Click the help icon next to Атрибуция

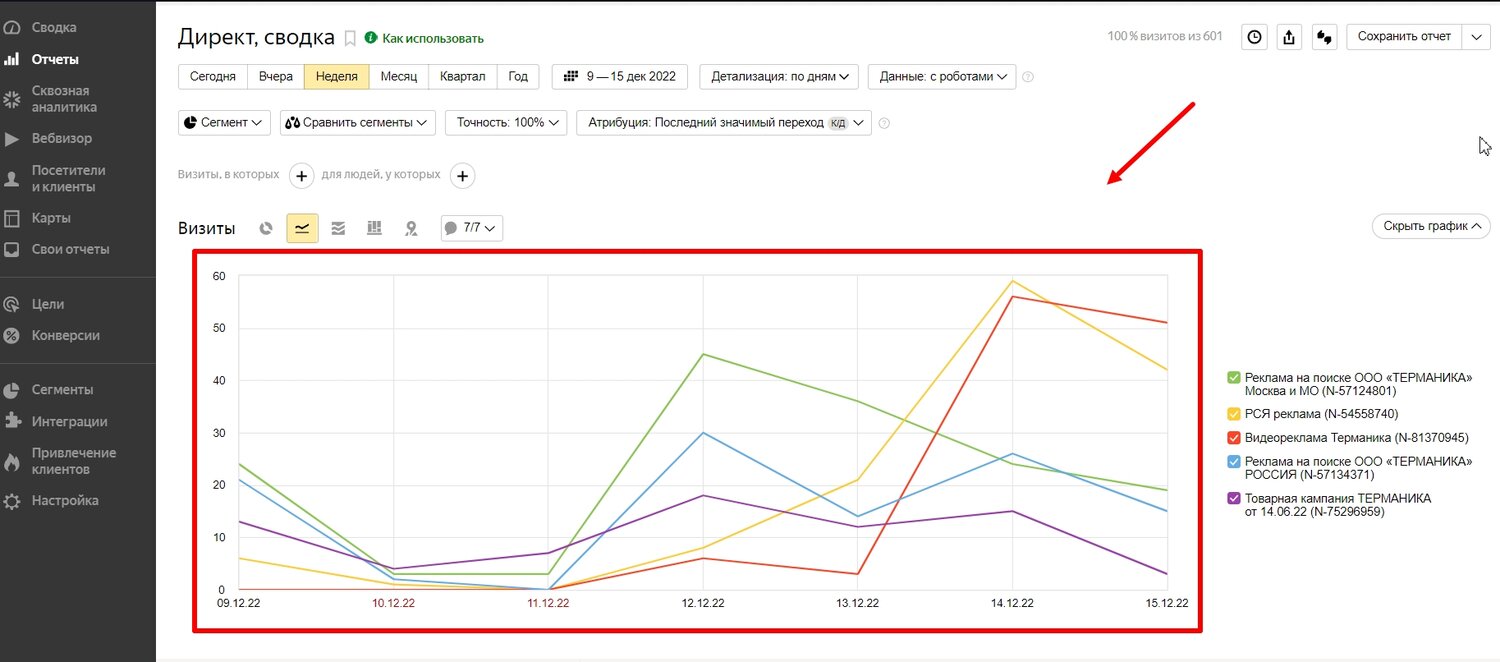click(x=883, y=123)
